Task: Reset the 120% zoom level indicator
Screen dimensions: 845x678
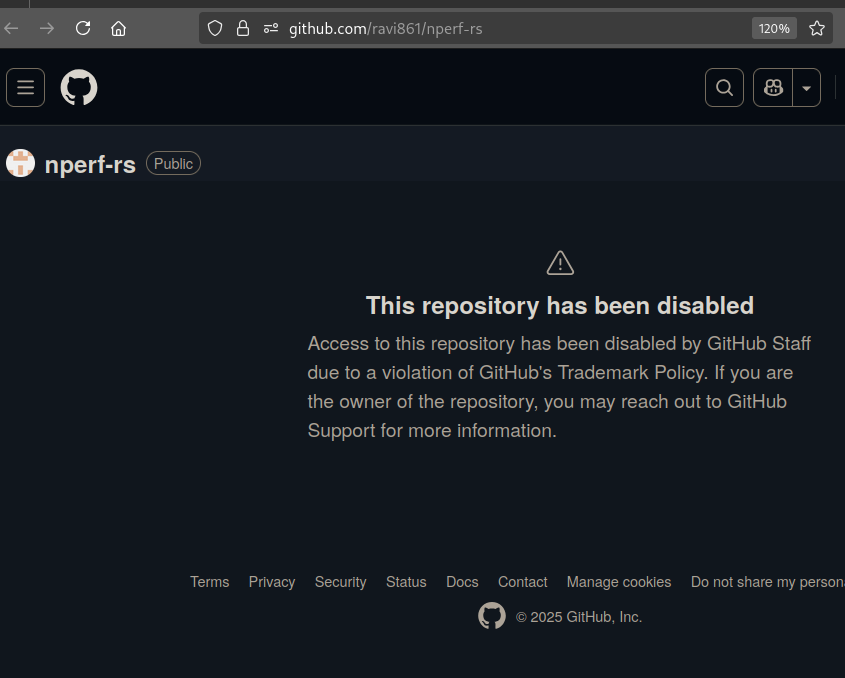Action: (x=774, y=28)
